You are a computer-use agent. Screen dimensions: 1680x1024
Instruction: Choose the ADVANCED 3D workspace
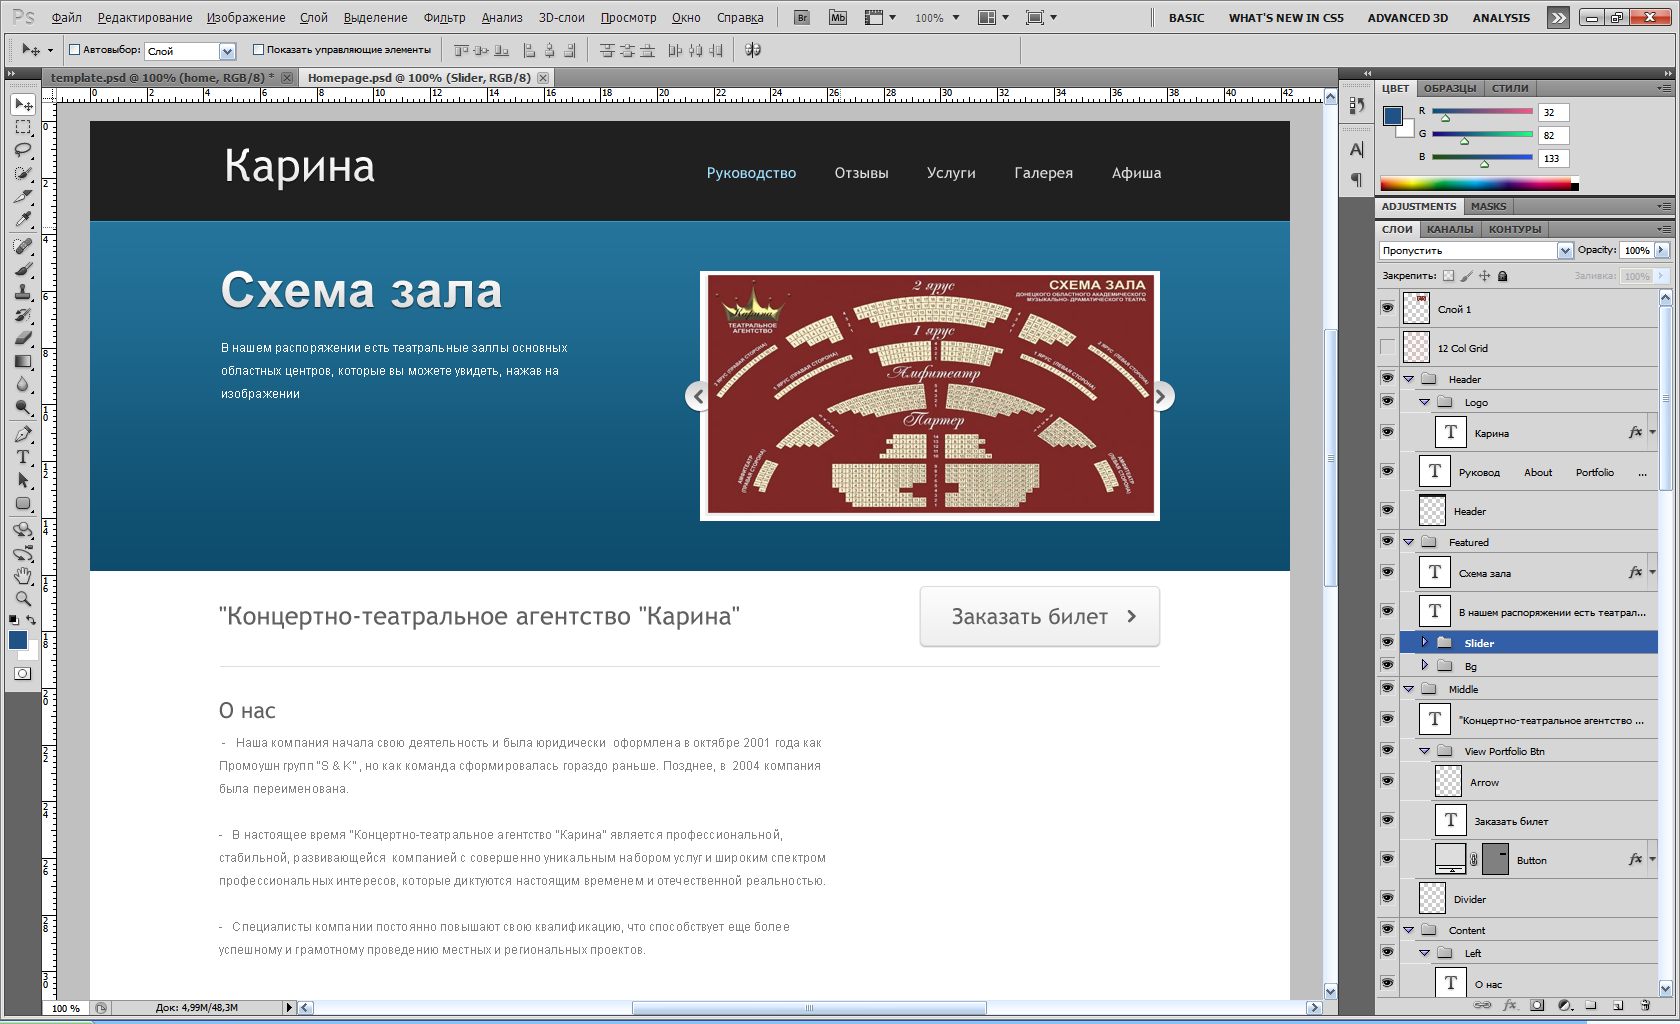pyautogui.click(x=1408, y=18)
